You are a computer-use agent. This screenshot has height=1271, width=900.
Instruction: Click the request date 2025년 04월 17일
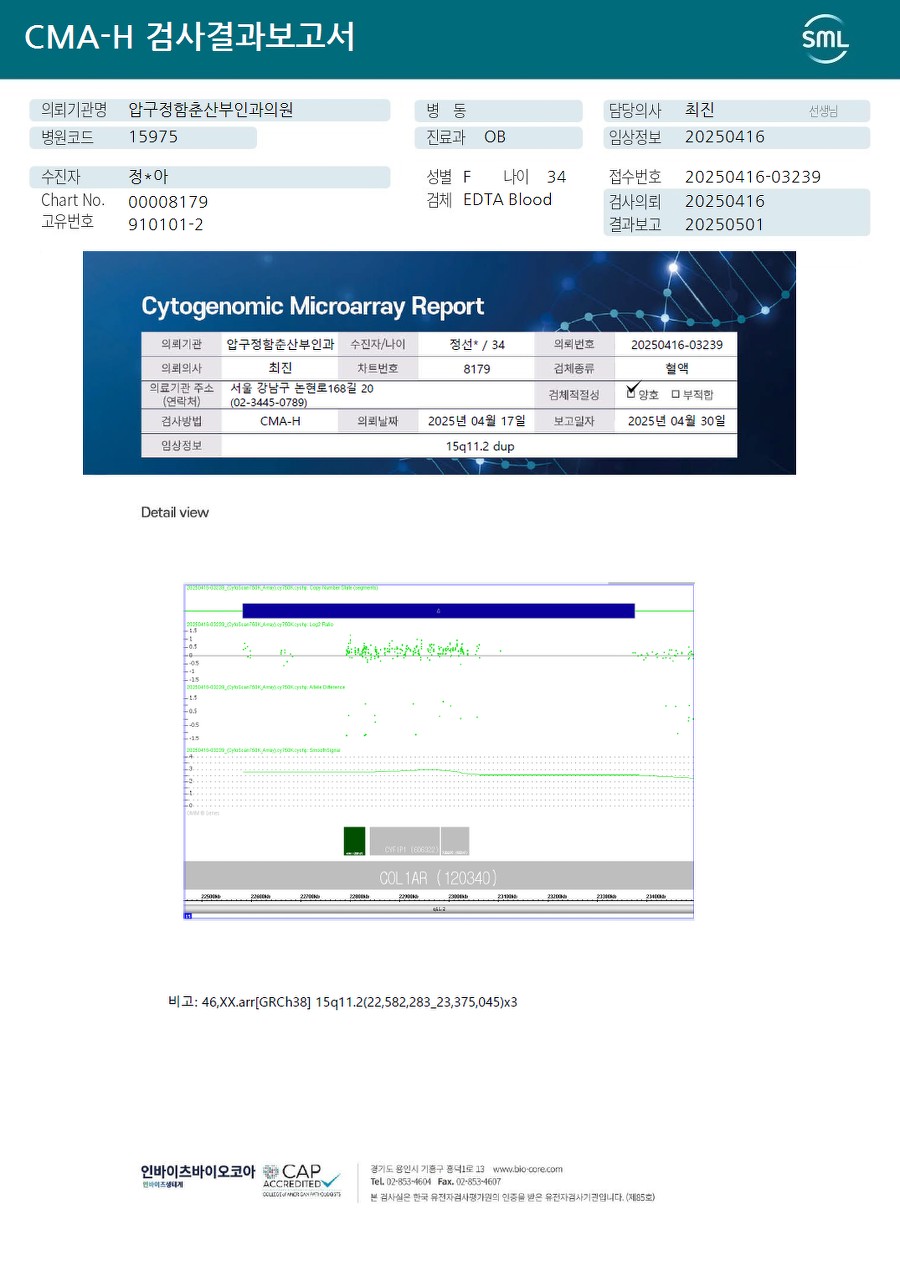pos(476,421)
